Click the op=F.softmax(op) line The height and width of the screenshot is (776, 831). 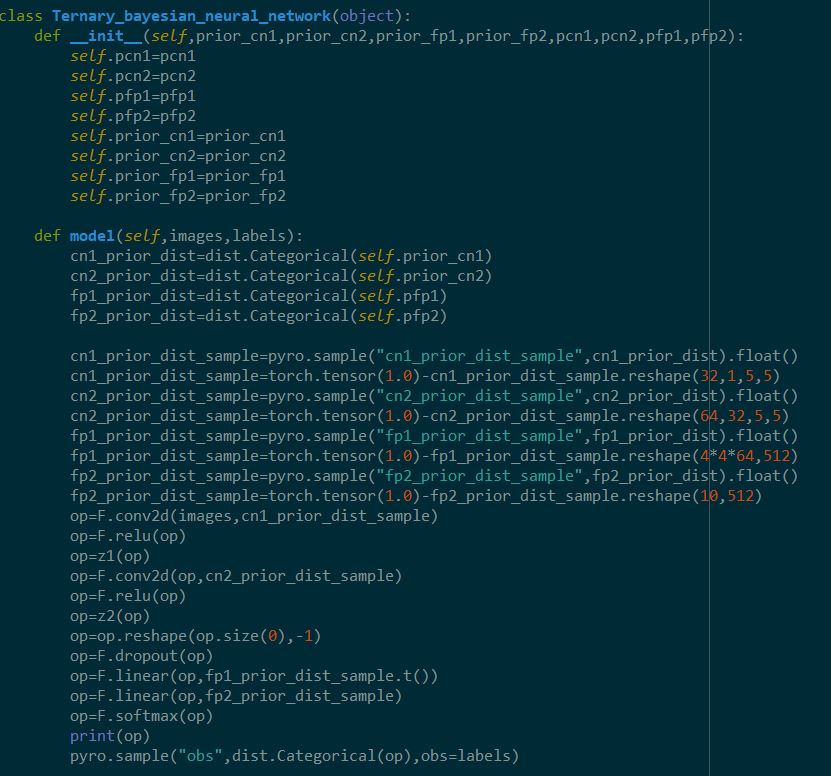coord(142,716)
